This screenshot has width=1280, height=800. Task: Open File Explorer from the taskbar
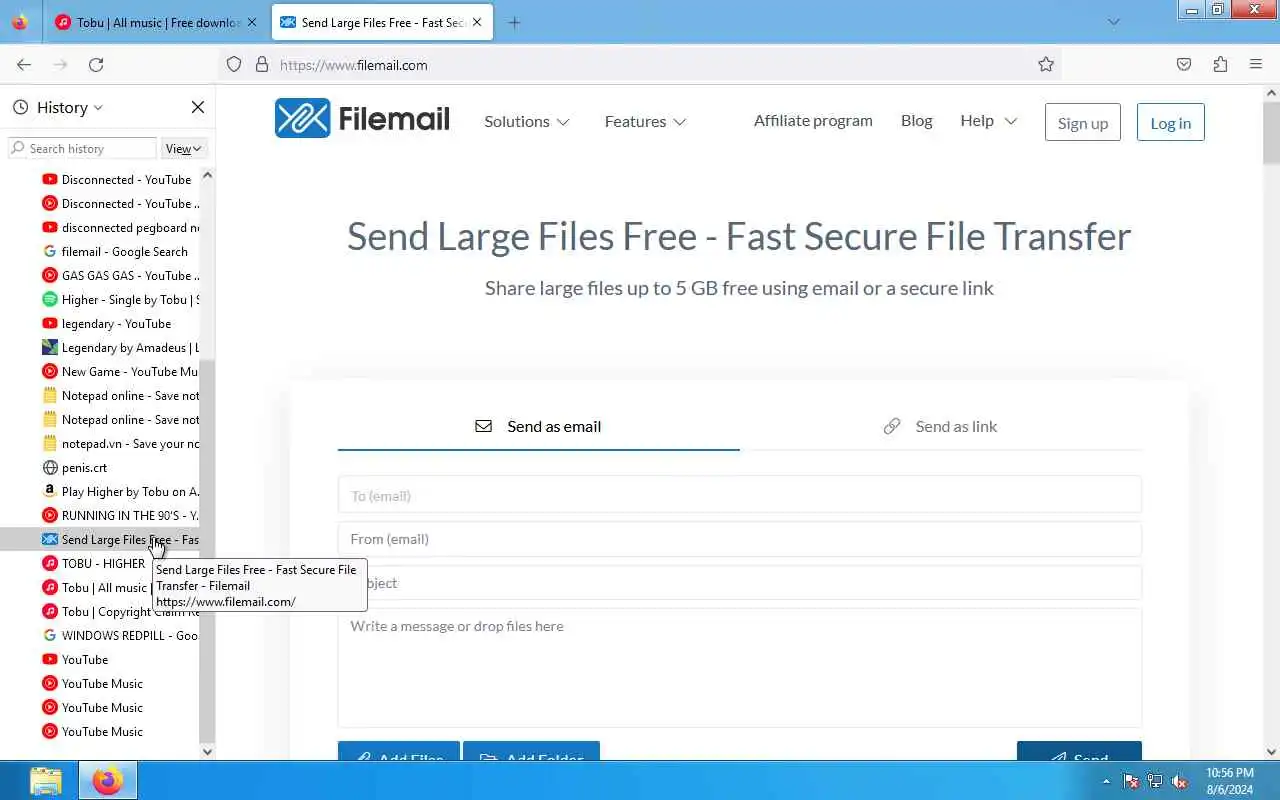[x=45, y=780]
